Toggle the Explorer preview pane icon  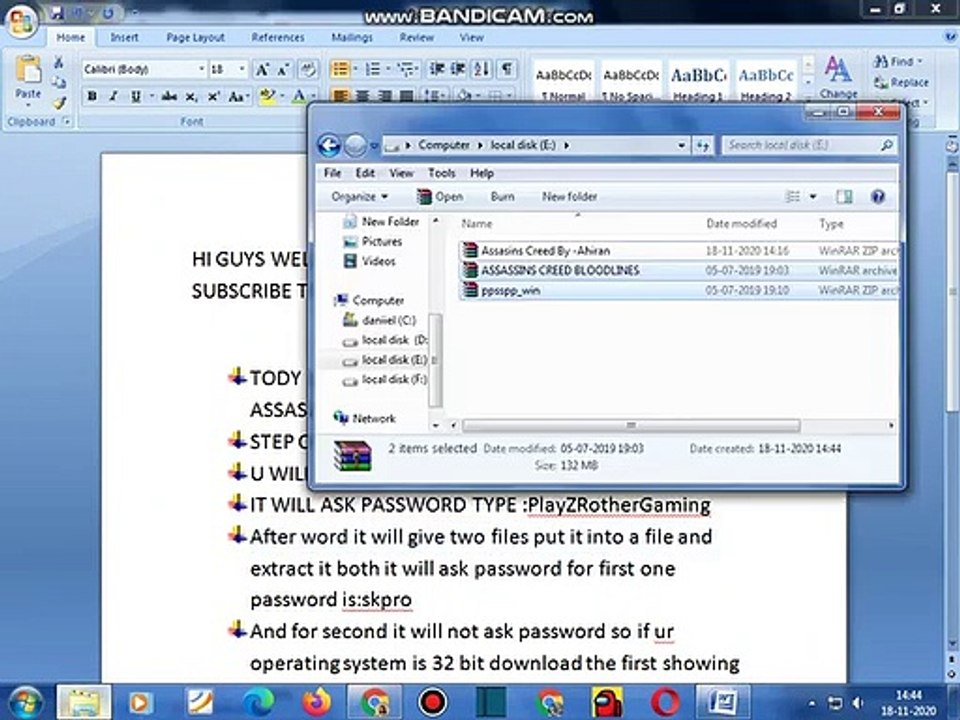point(844,197)
